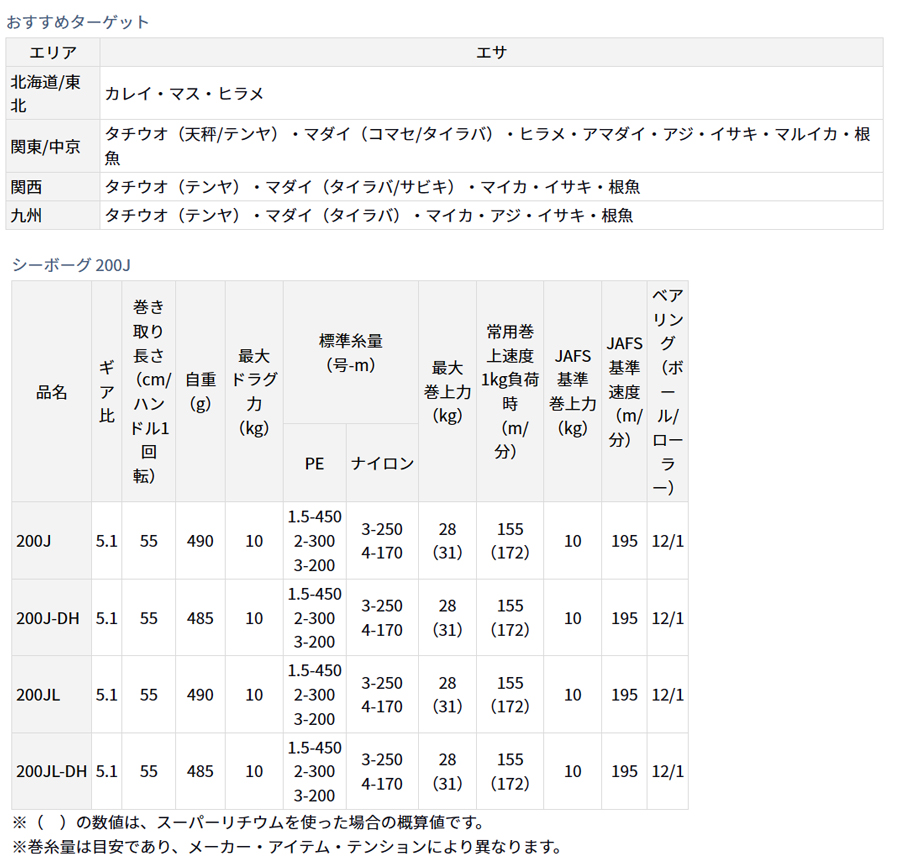Click 12/1 bearing value in 200JL-DH row
The image size is (900, 859).
click(x=668, y=771)
